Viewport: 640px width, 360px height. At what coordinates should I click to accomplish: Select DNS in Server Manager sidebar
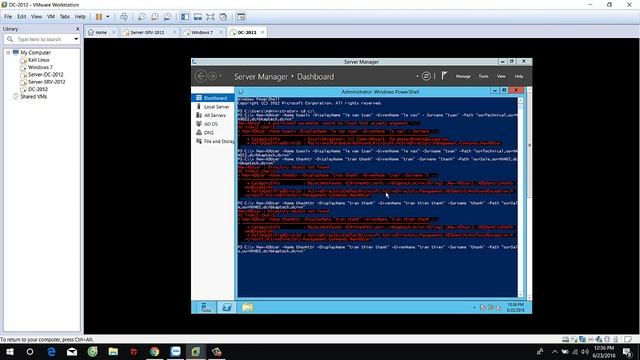tap(213, 133)
